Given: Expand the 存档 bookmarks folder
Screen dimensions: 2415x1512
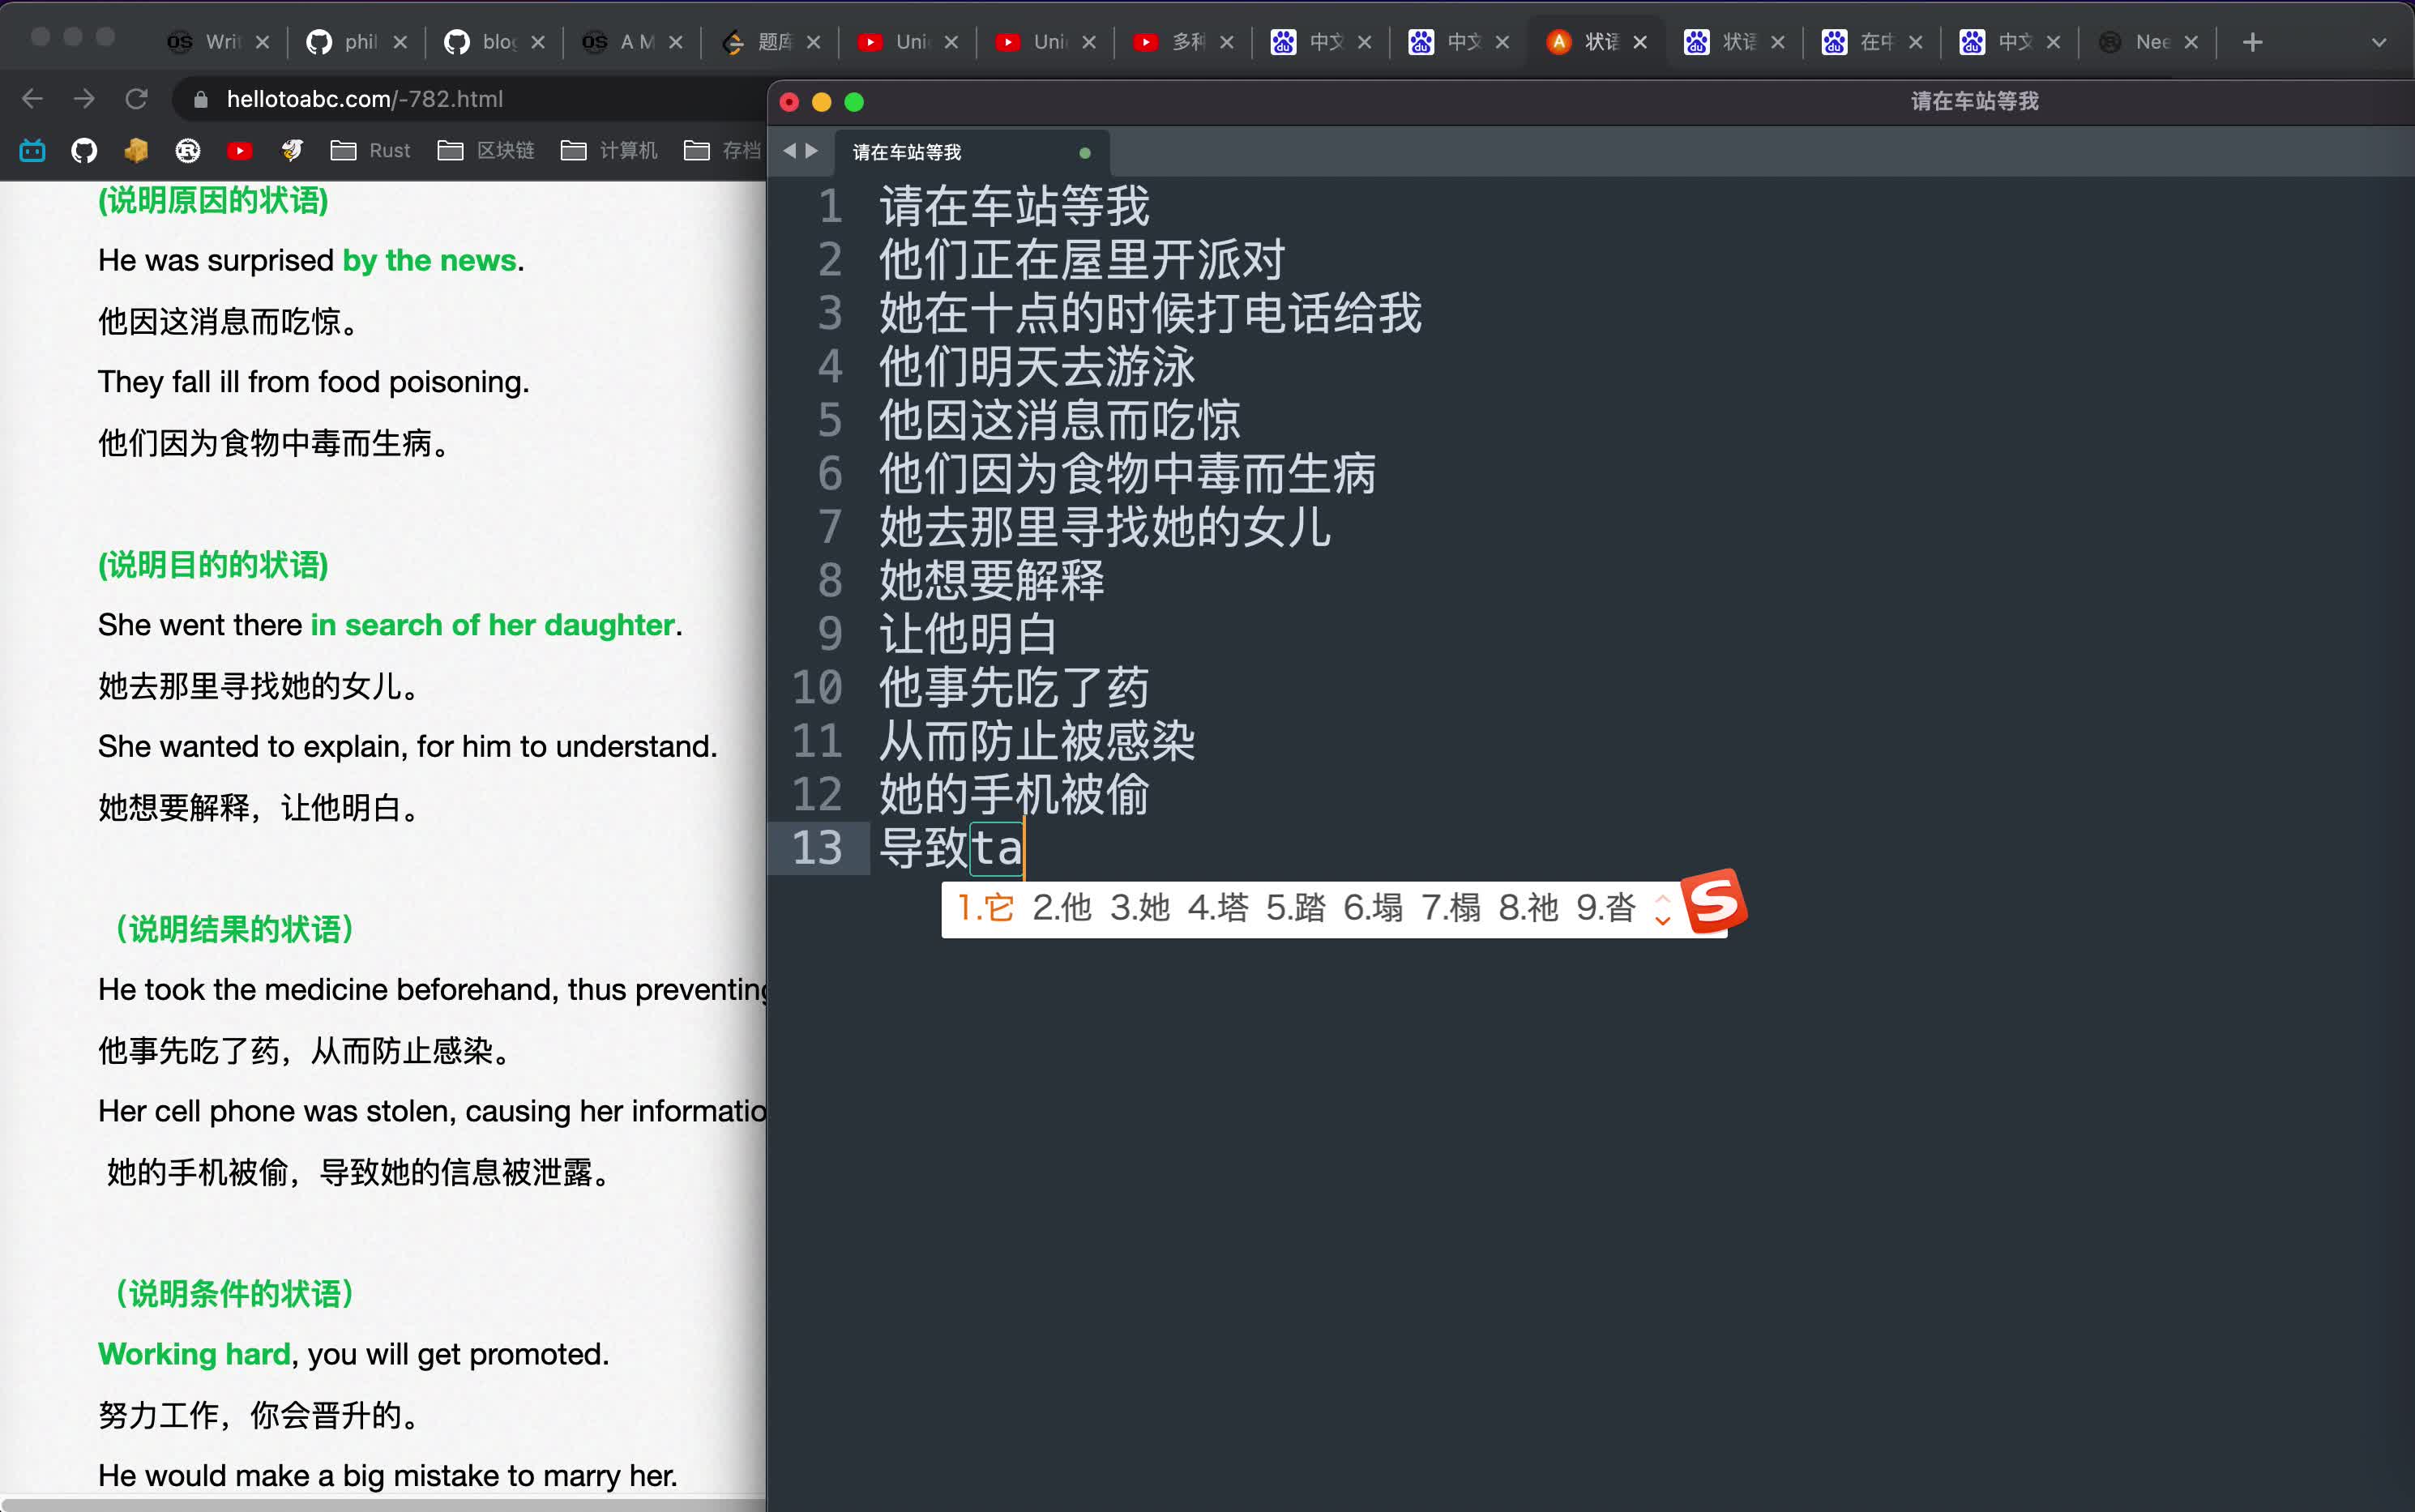Looking at the screenshot, I should [722, 150].
